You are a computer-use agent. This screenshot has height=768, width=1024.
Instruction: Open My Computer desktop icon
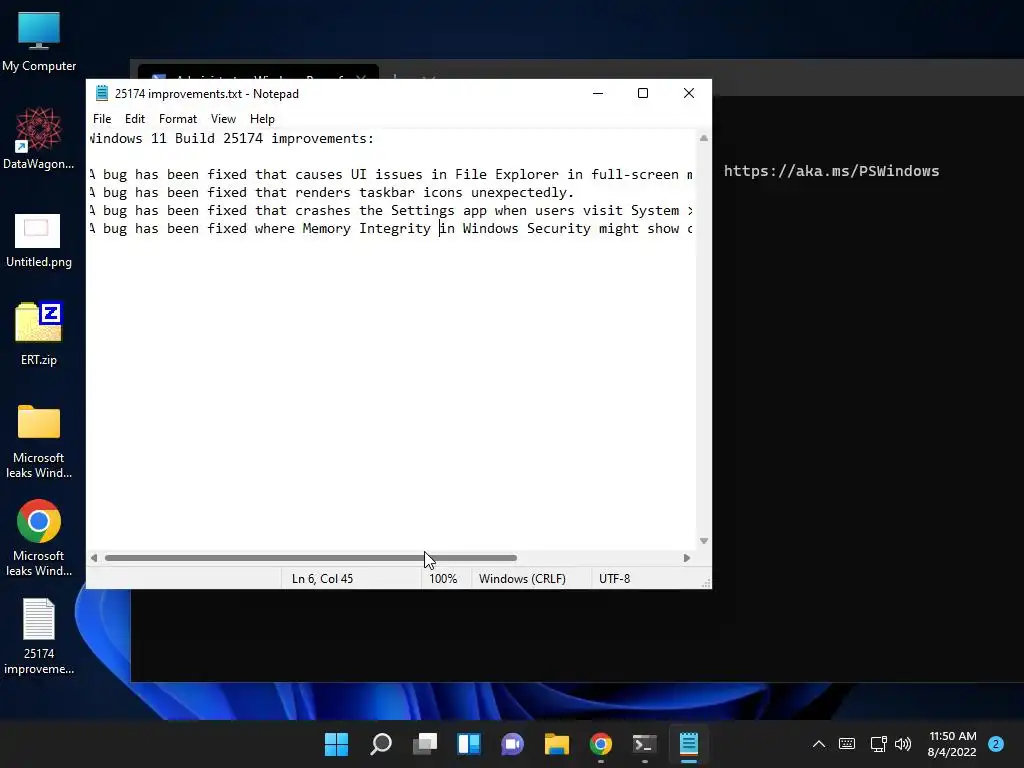pos(39,40)
